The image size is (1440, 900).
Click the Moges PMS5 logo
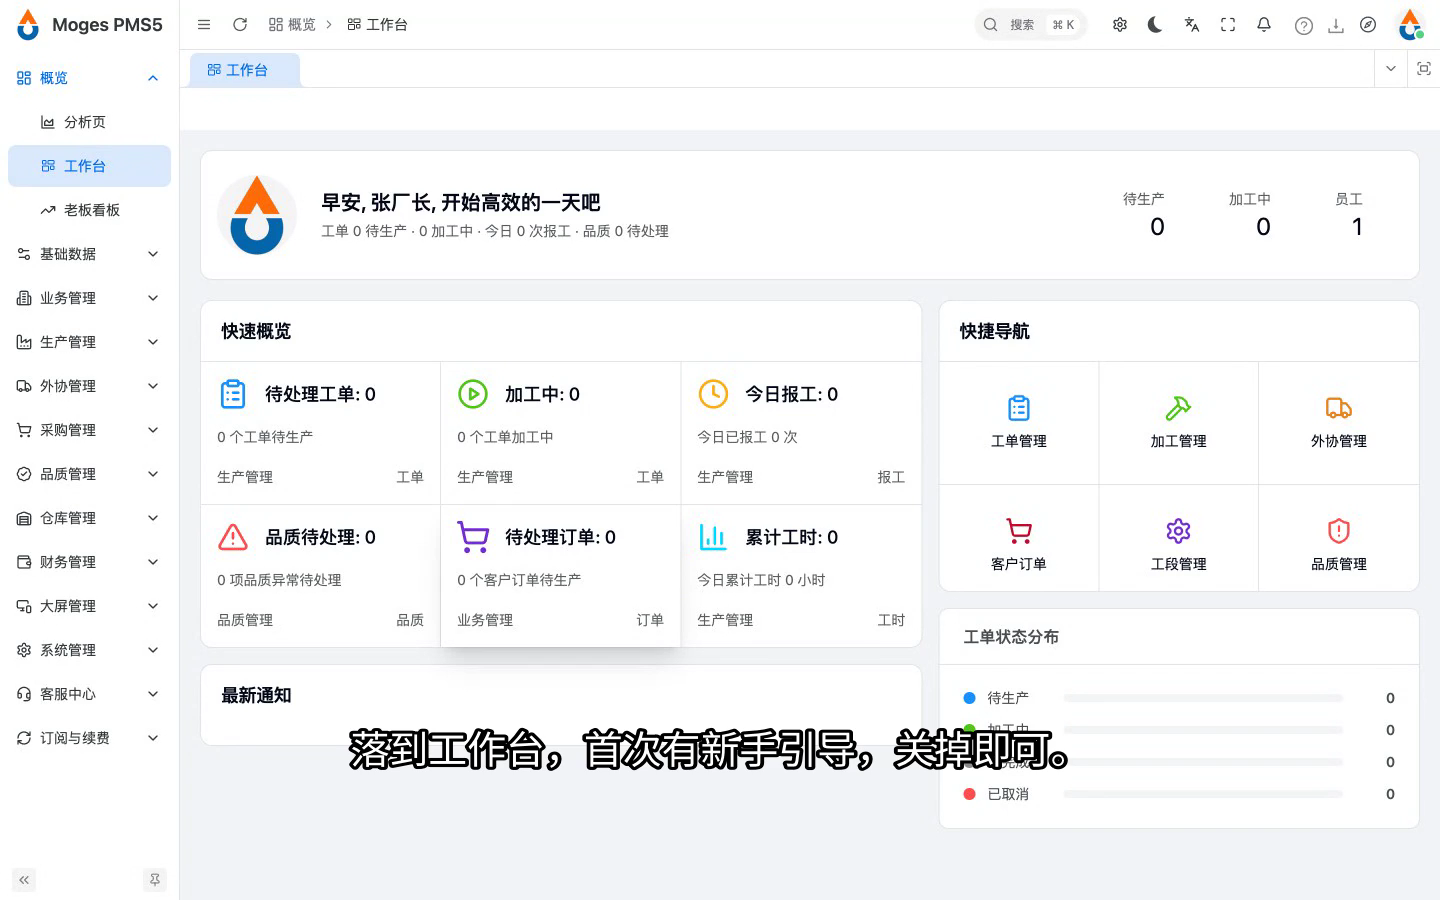click(89, 25)
